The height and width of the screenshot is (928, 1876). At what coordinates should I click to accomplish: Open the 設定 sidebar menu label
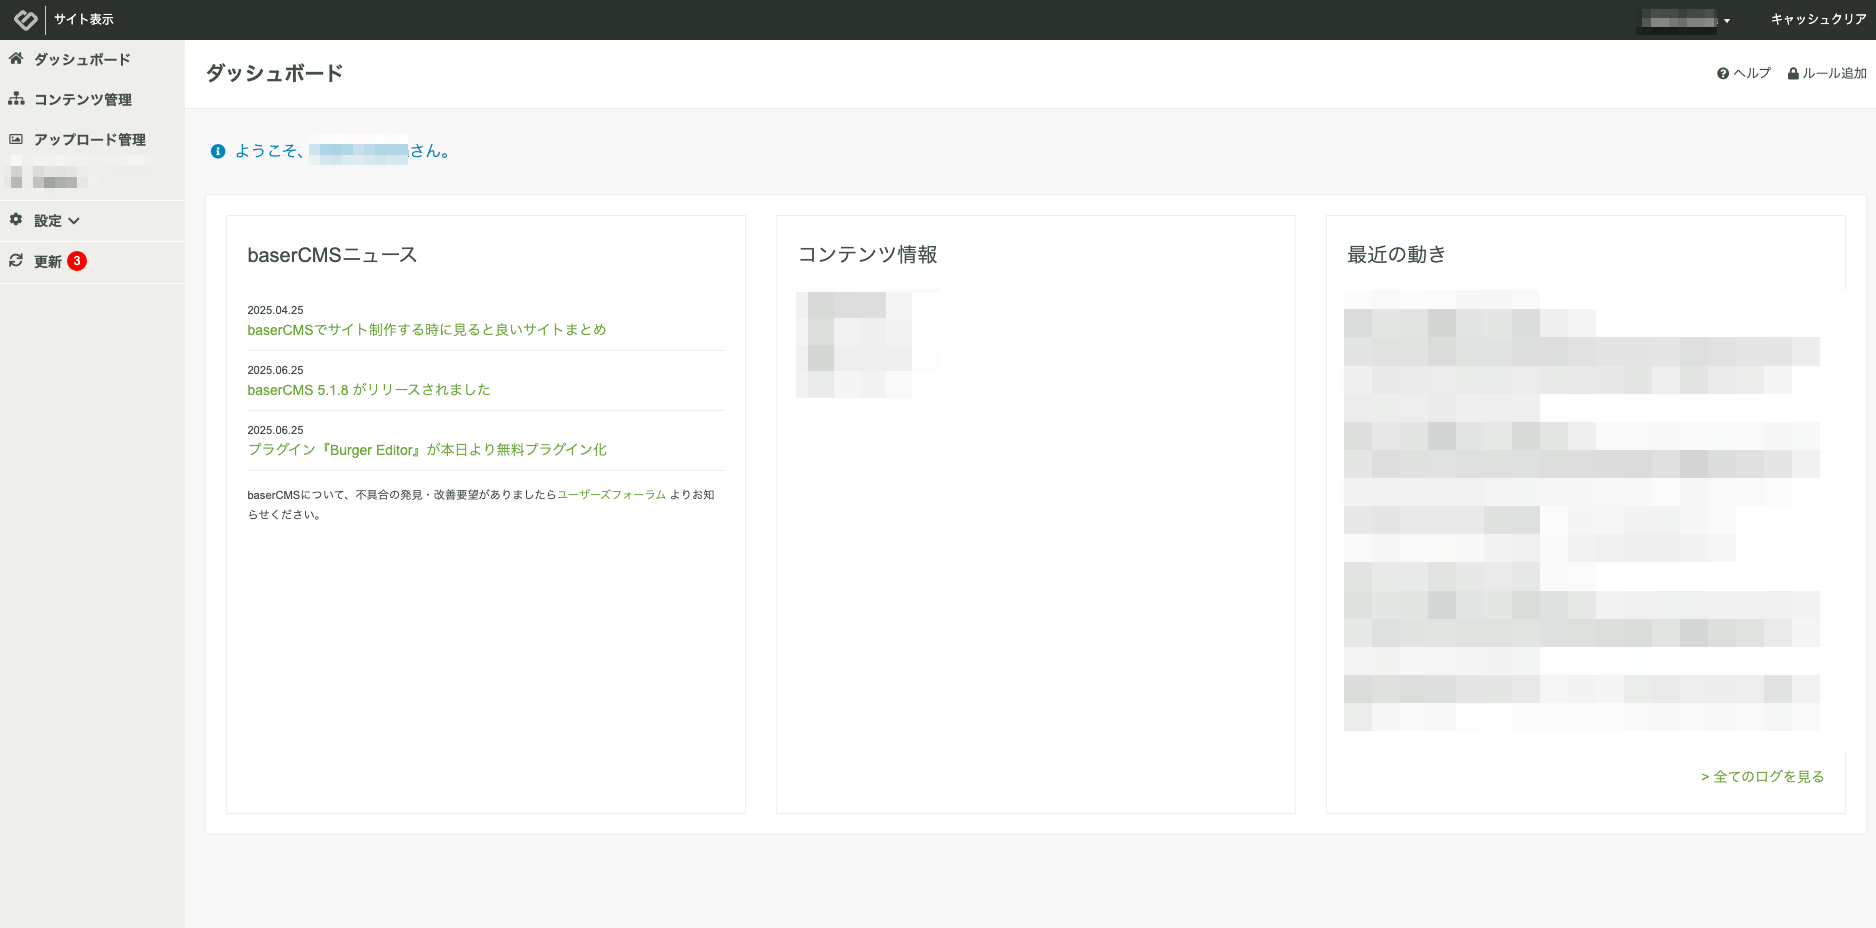coord(48,221)
